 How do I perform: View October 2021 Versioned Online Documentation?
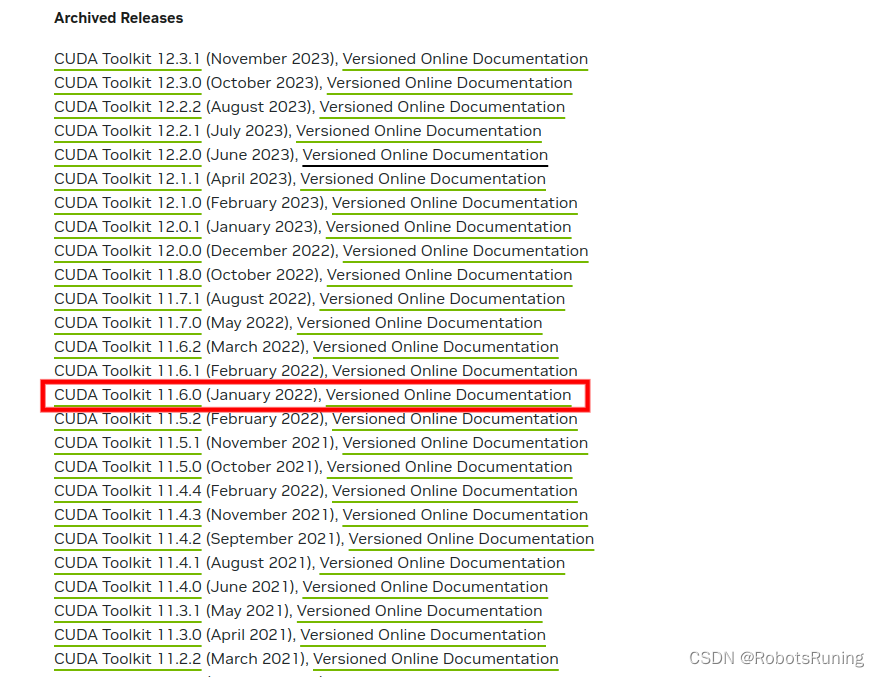pyautogui.click(x=450, y=467)
